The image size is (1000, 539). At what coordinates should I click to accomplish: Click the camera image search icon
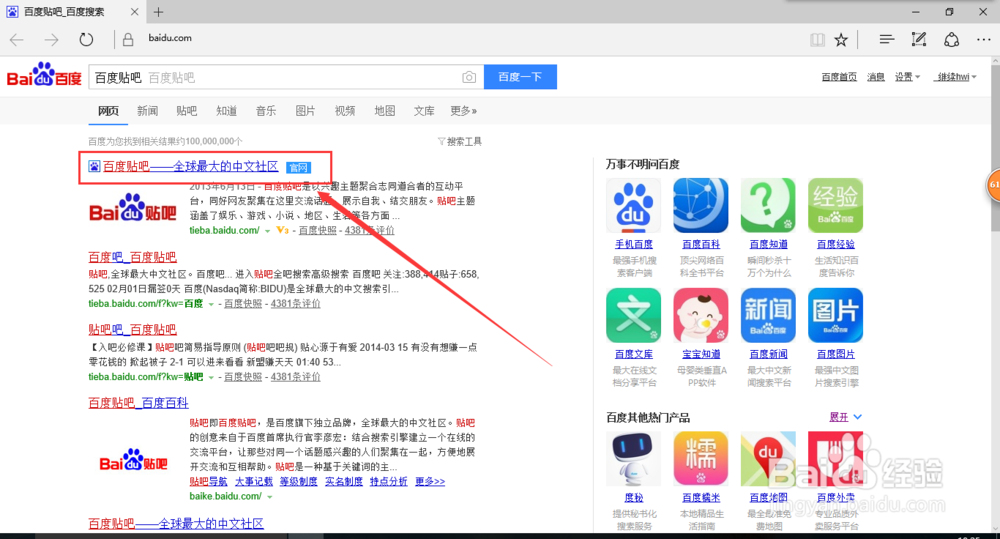tap(469, 77)
